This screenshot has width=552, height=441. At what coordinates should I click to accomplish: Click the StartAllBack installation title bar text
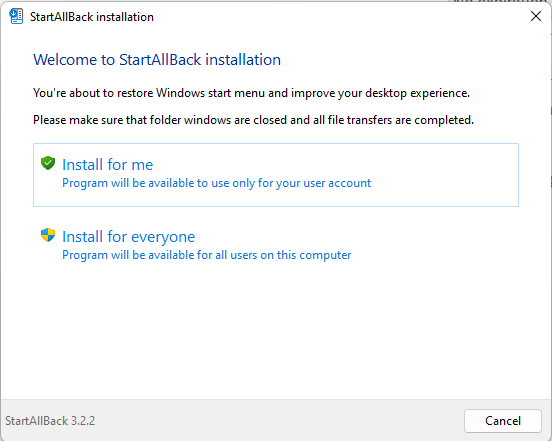coord(92,17)
